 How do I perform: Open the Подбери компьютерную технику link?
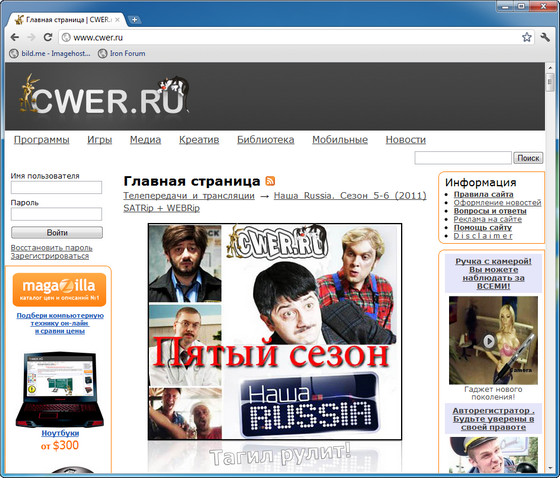point(60,323)
